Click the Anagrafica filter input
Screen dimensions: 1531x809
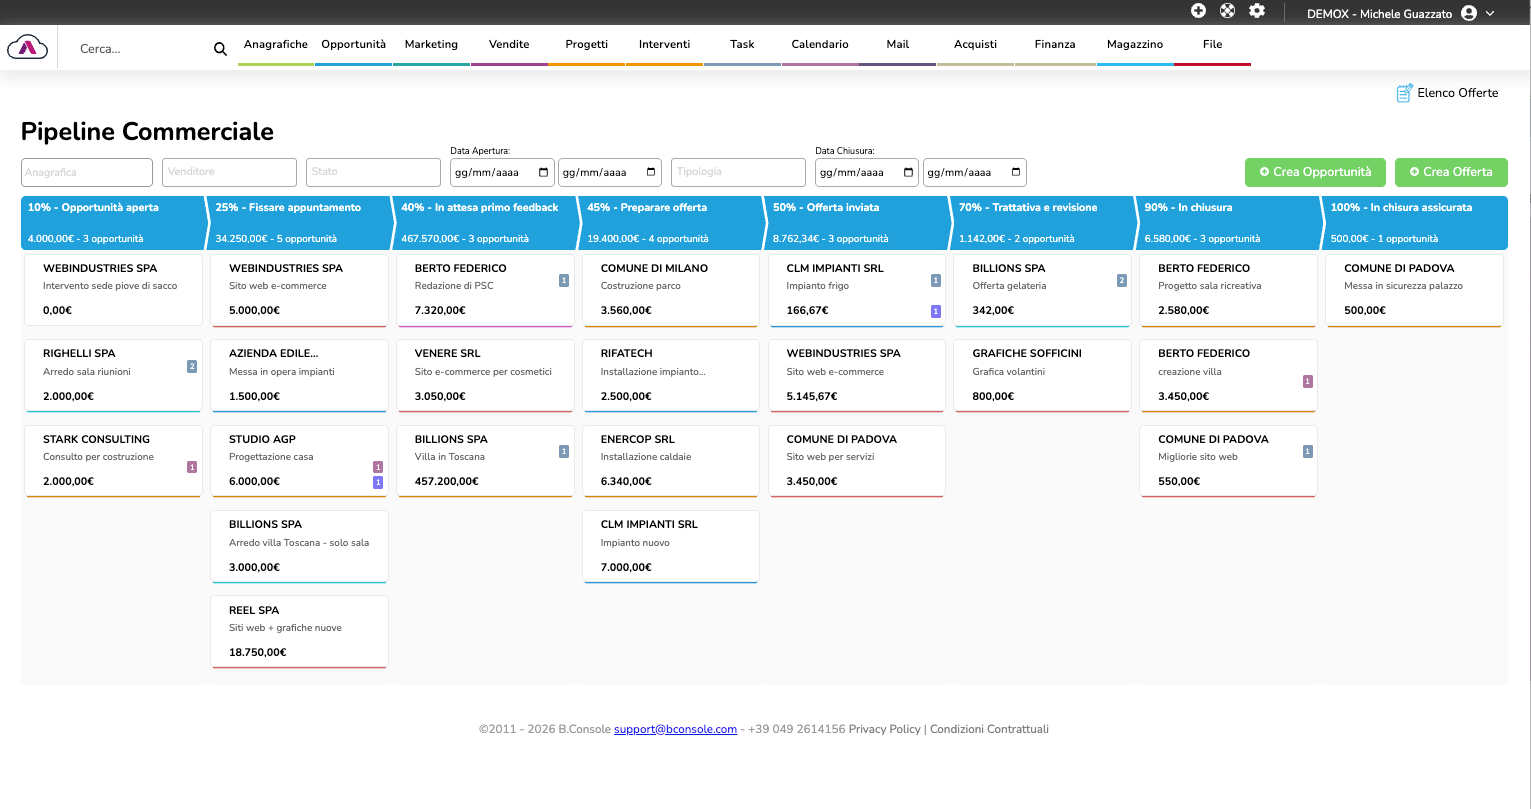(87, 172)
